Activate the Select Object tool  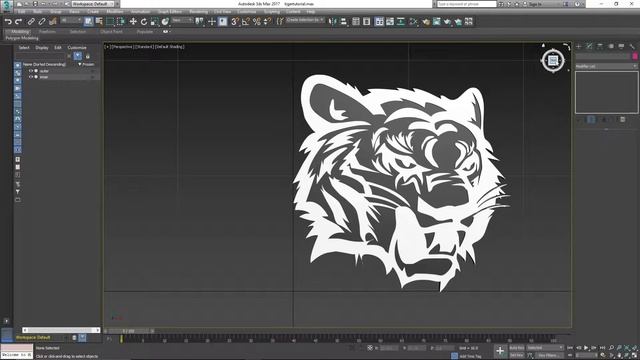tap(88, 22)
